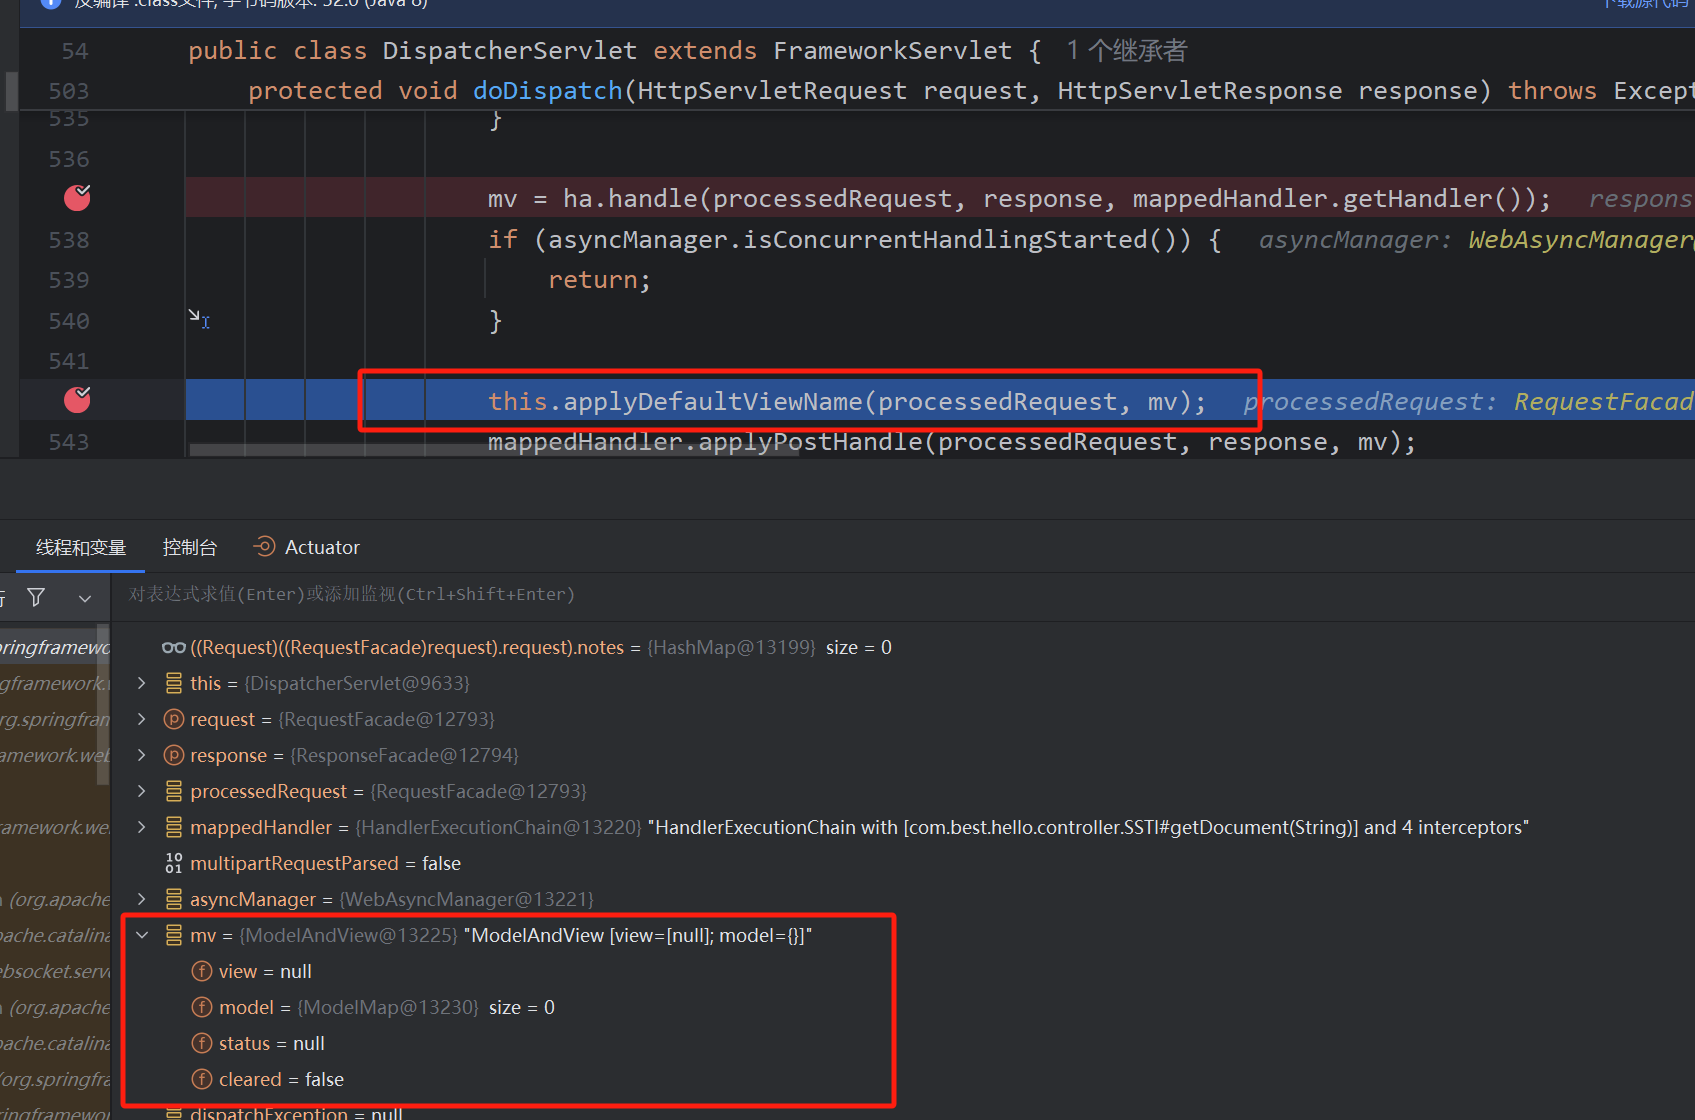Click the field icon beside 'model'

[202, 1007]
